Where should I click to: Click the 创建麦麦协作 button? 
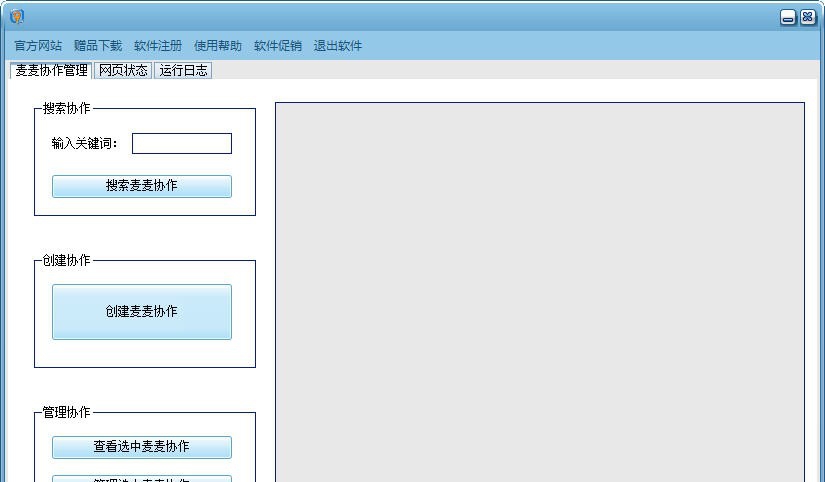tap(142, 312)
